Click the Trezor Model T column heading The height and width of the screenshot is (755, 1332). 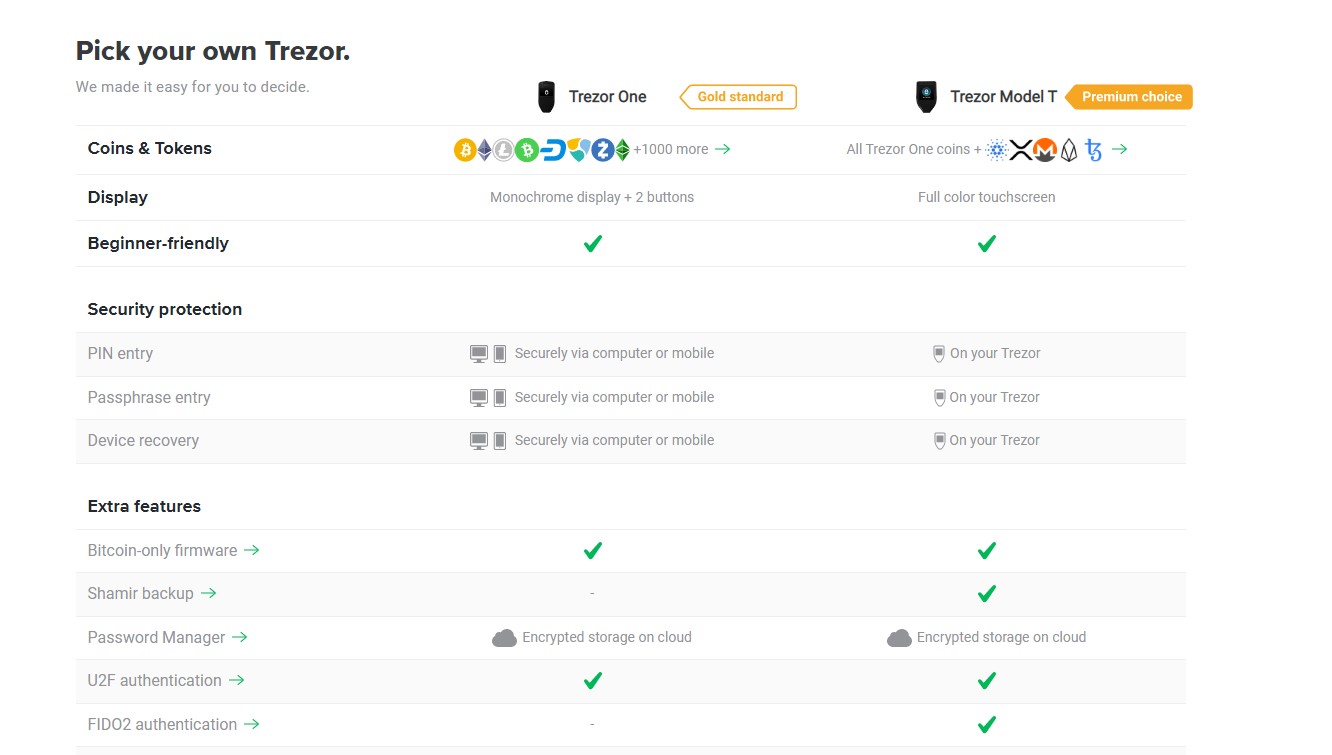click(x=1003, y=97)
